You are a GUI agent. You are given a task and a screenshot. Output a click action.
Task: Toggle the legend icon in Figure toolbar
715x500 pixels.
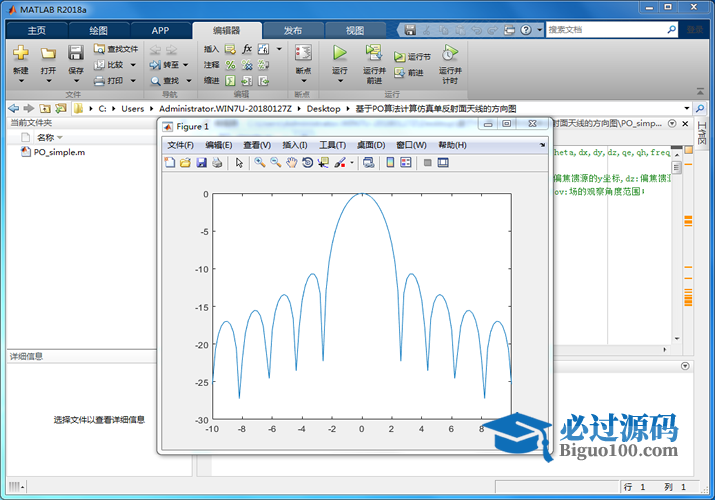pos(406,162)
